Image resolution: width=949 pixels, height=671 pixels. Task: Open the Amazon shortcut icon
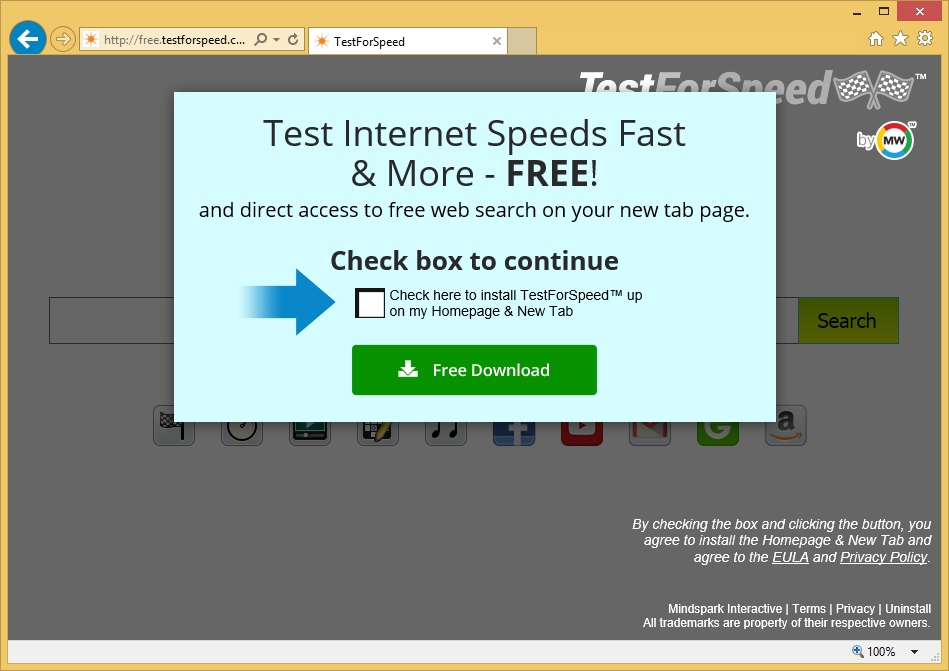click(x=786, y=425)
